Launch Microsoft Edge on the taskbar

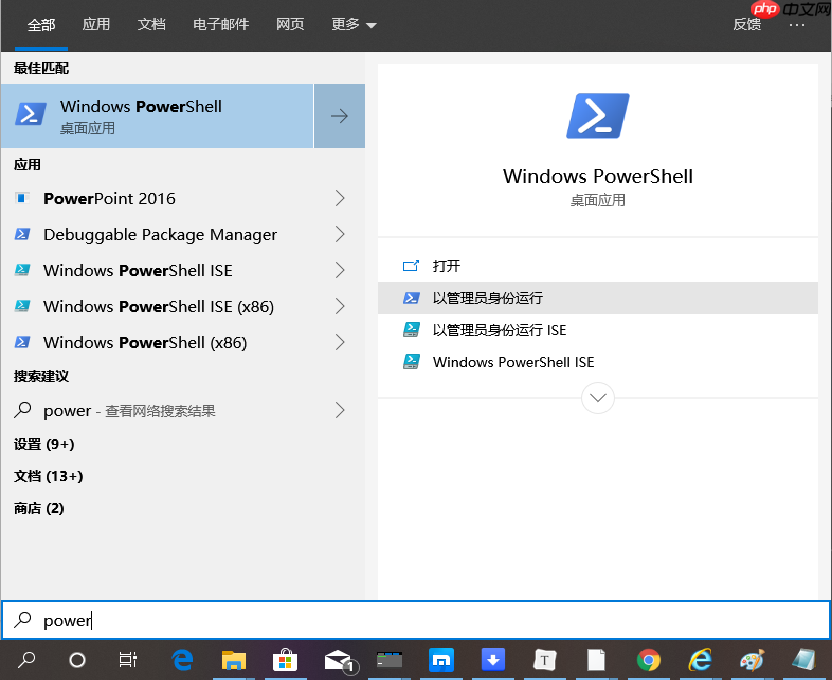coord(182,661)
